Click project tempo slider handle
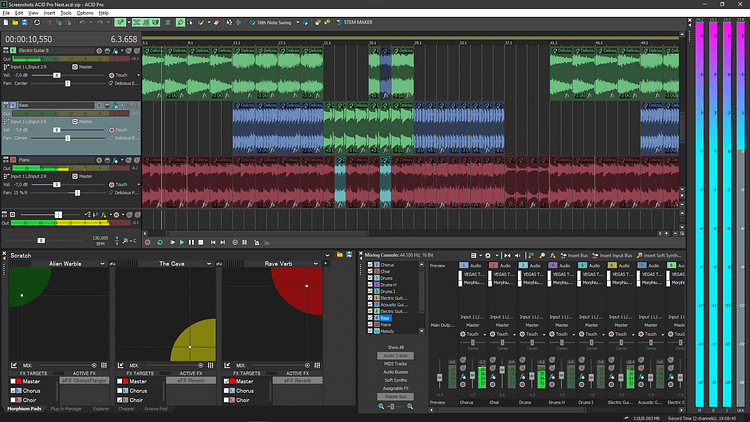 pyautogui.click(x=41, y=240)
